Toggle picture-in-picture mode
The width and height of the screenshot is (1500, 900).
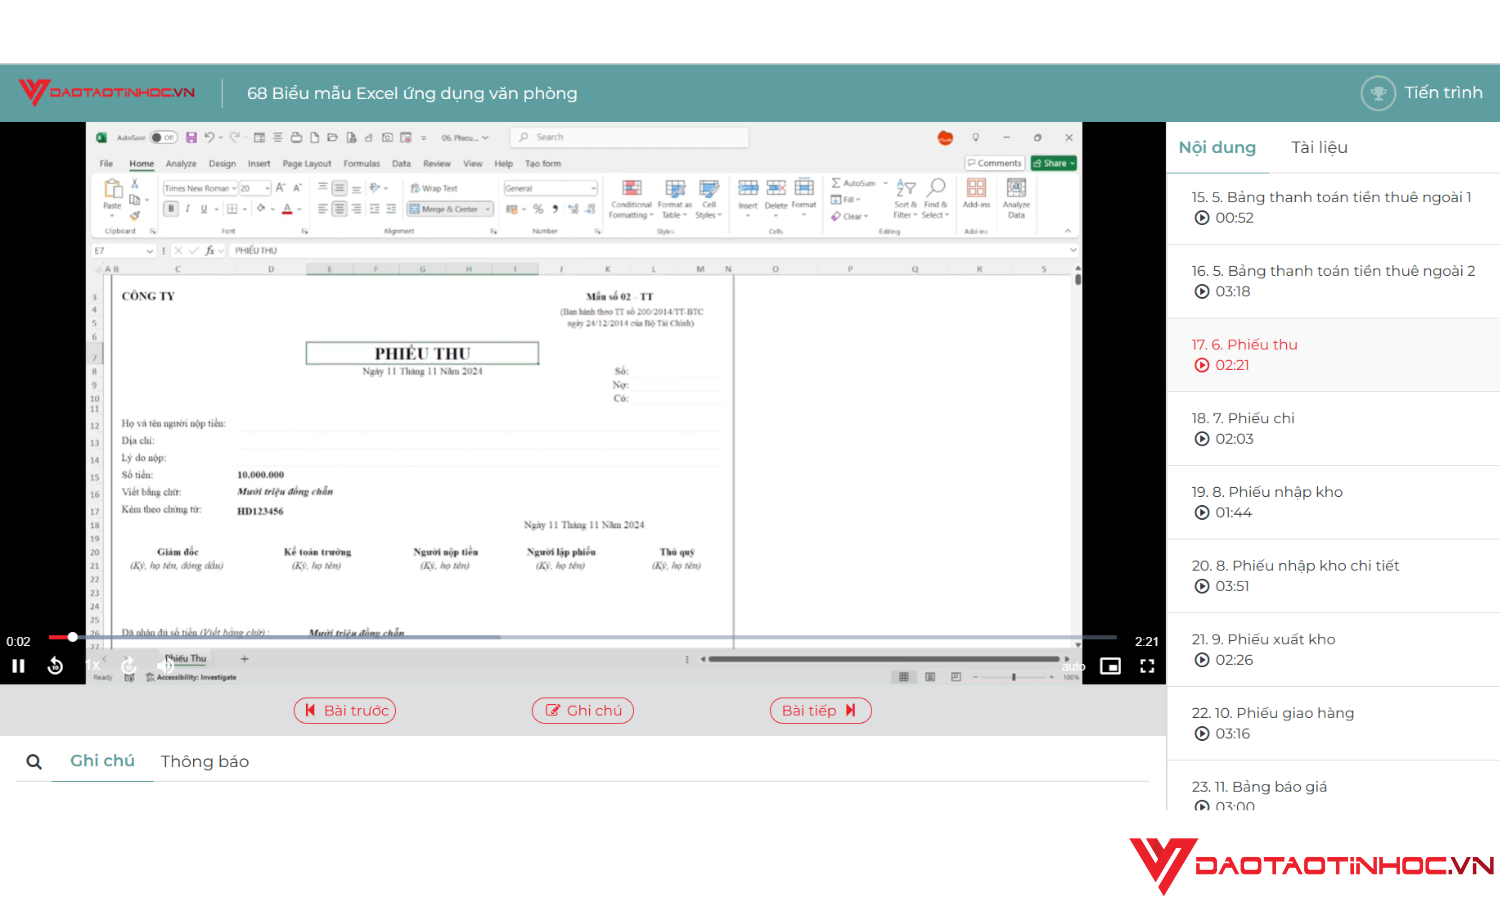(x=1110, y=666)
